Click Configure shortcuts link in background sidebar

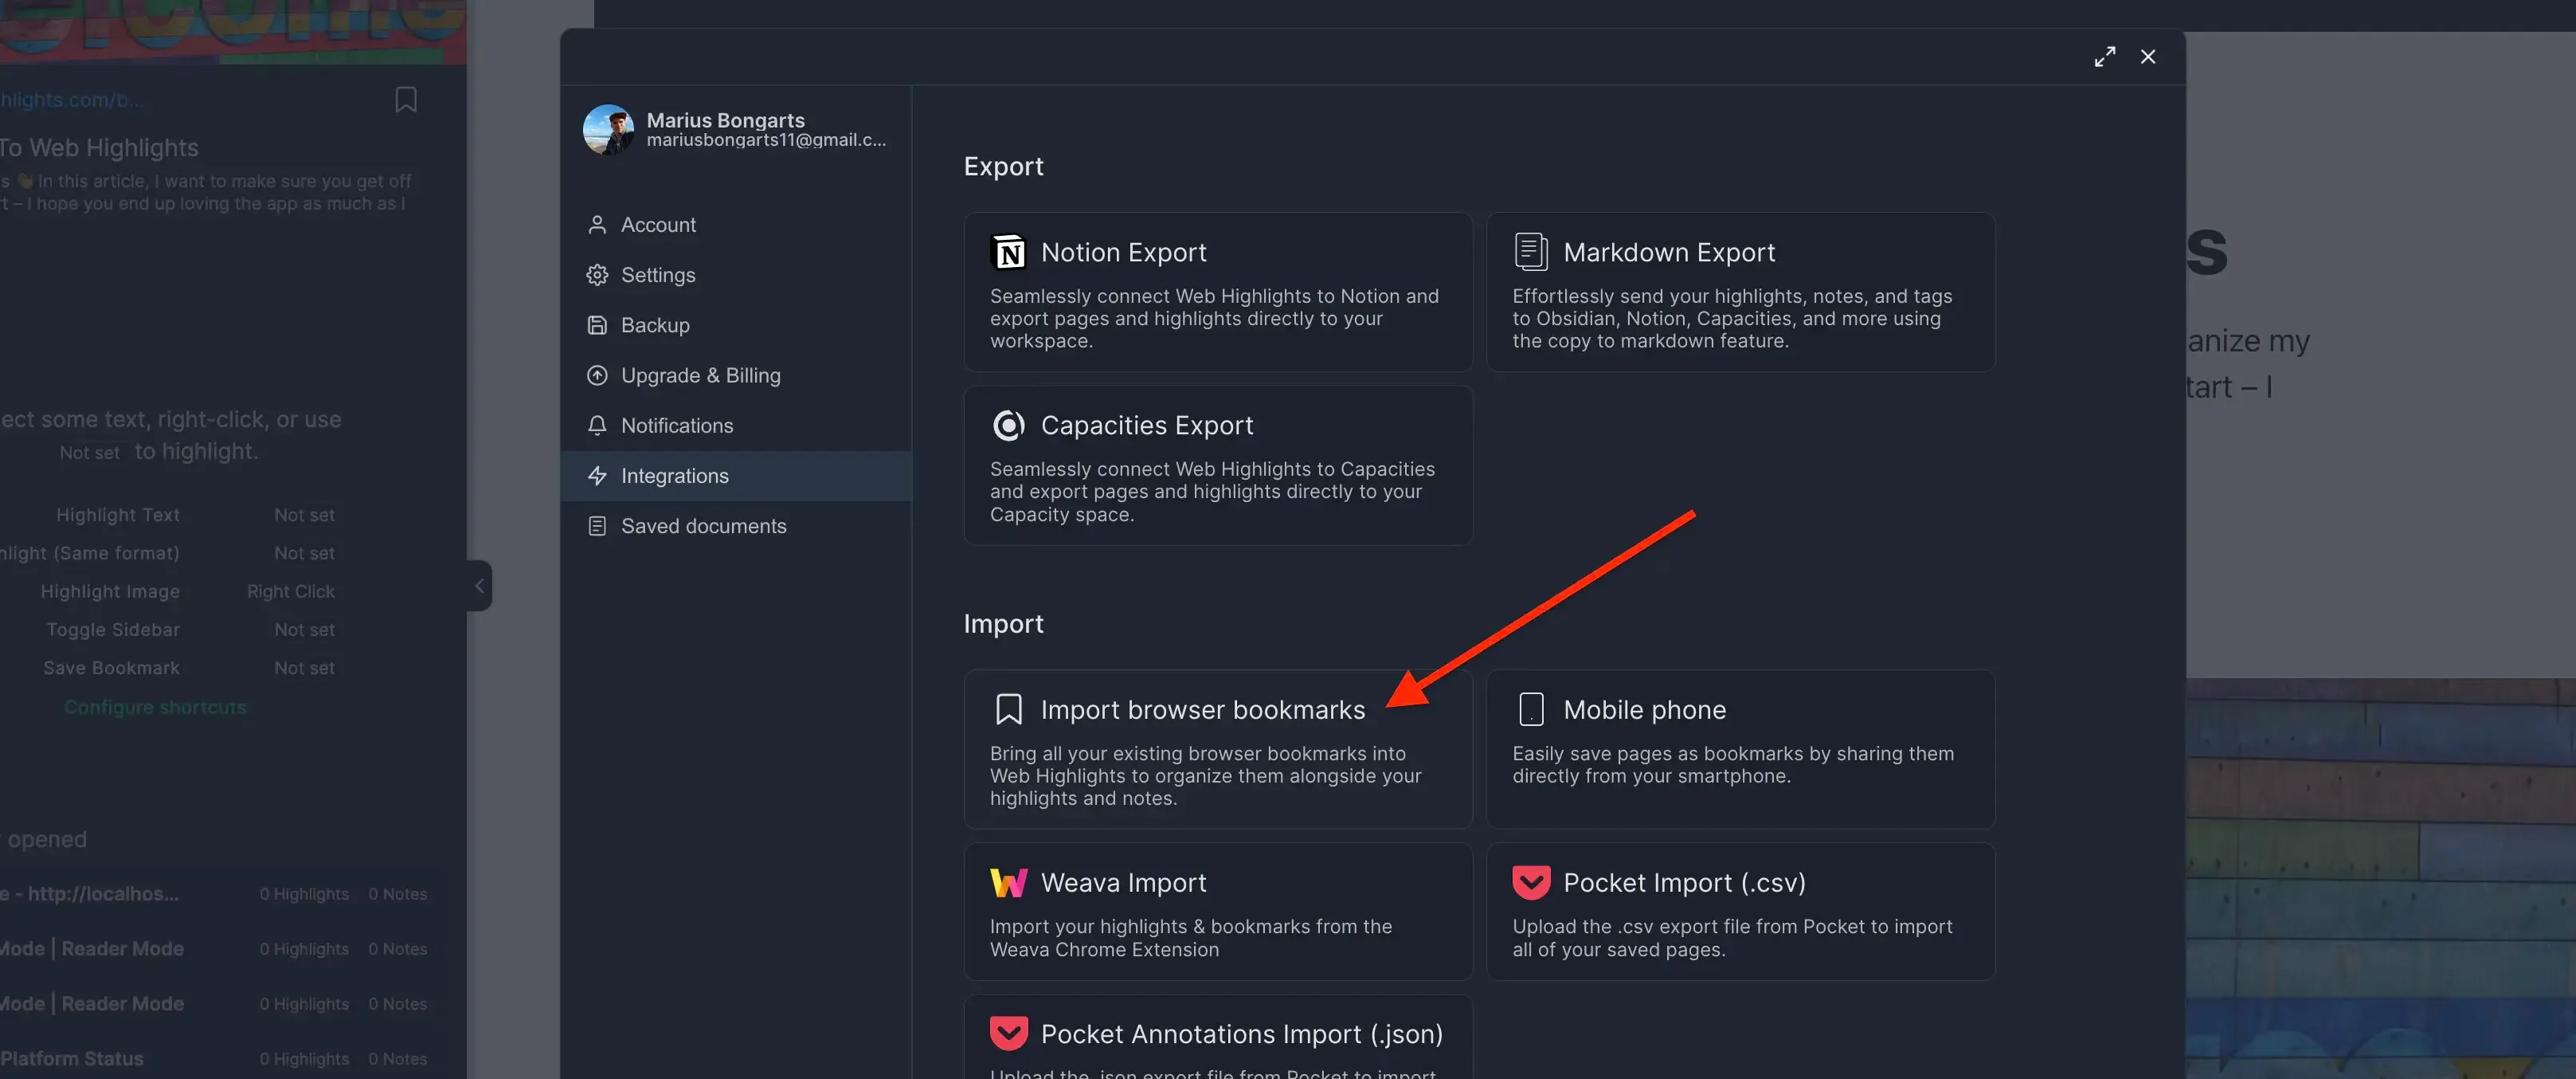[x=155, y=707]
